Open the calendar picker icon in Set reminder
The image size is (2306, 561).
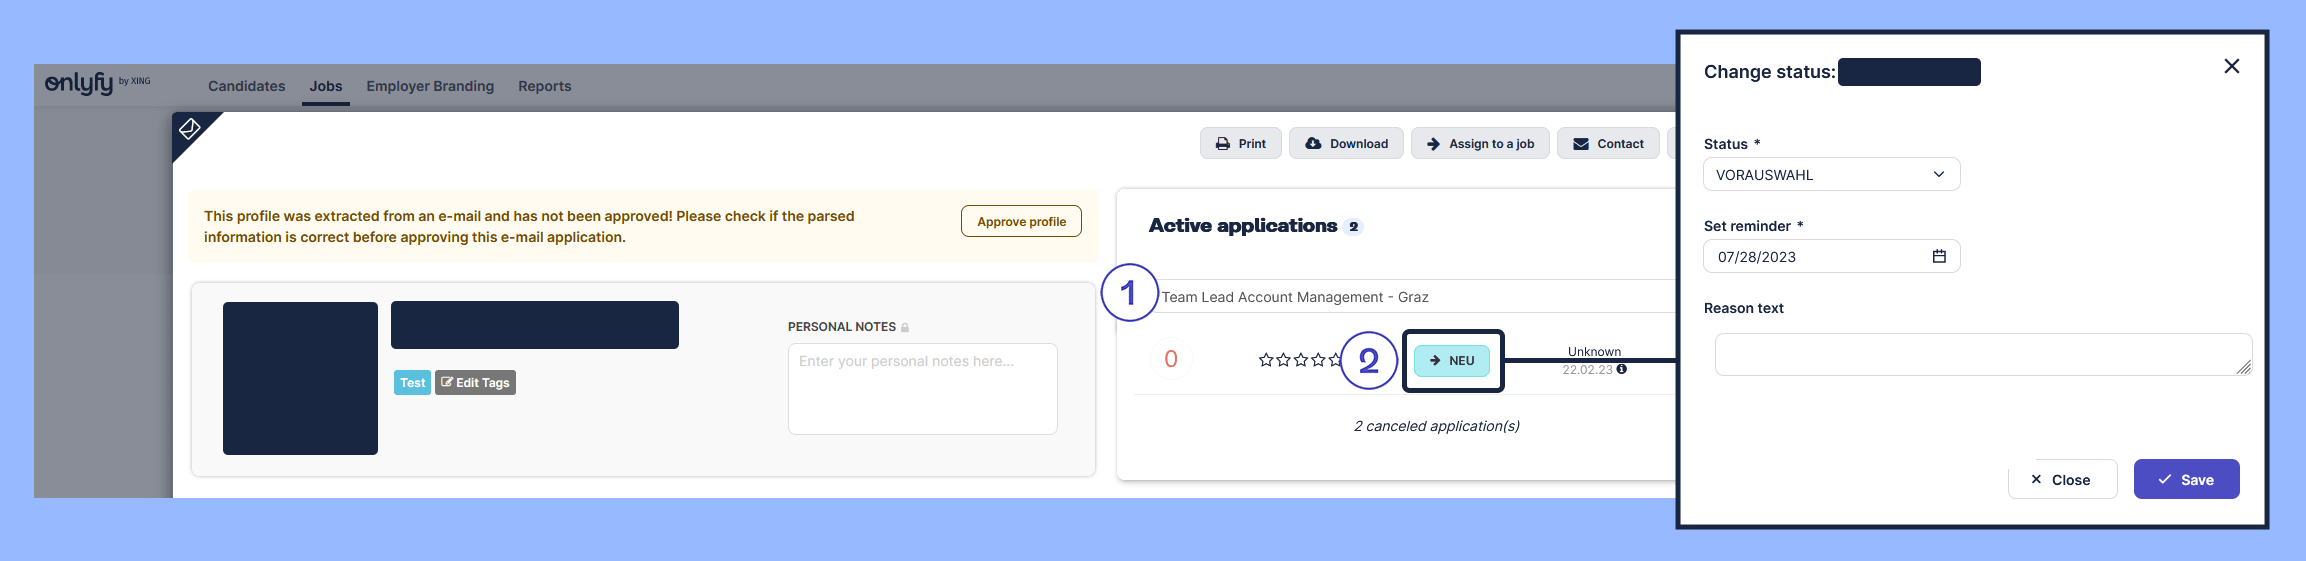click(1939, 256)
